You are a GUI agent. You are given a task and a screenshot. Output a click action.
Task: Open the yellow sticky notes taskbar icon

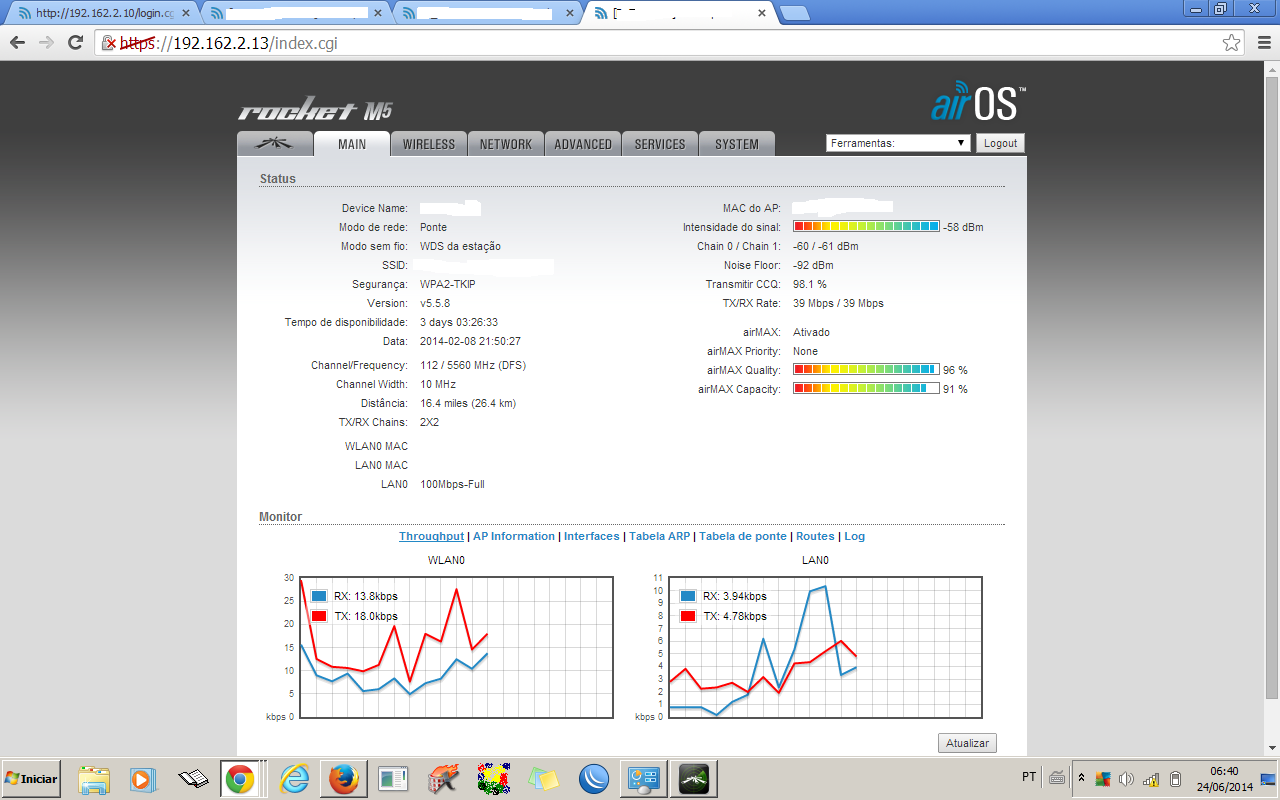coord(544,778)
